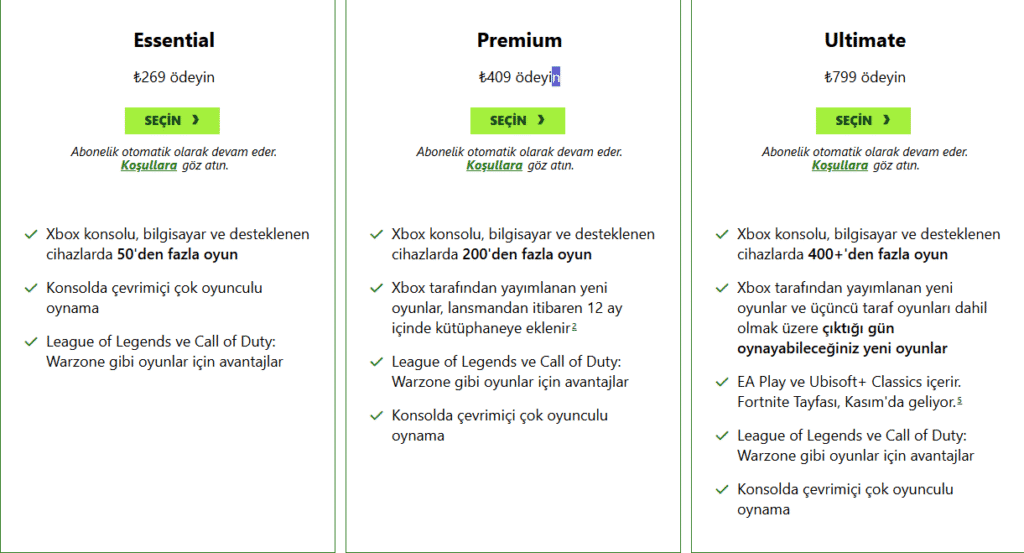
Task: Click checkmark beside Ultimate '400+'den fazla oyun'
Action: coord(722,235)
